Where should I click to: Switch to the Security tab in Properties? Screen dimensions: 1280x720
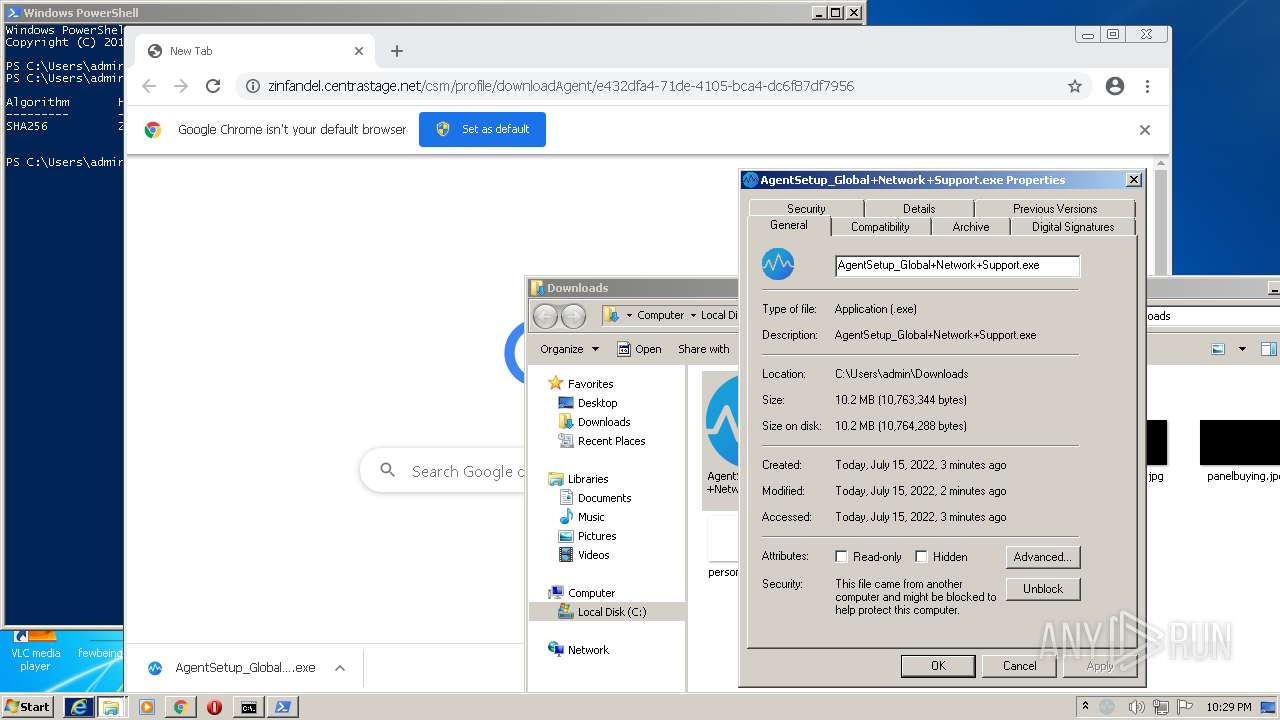(x=806, y=208)
